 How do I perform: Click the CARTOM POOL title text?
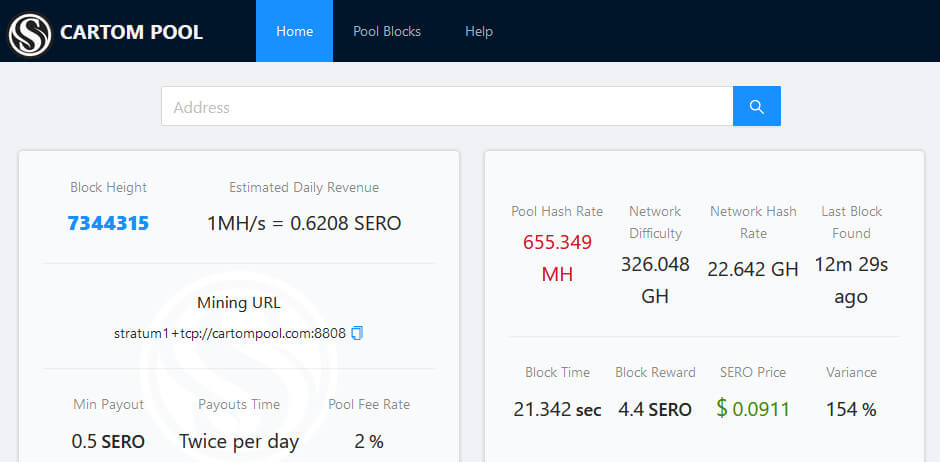coord(131,32)
